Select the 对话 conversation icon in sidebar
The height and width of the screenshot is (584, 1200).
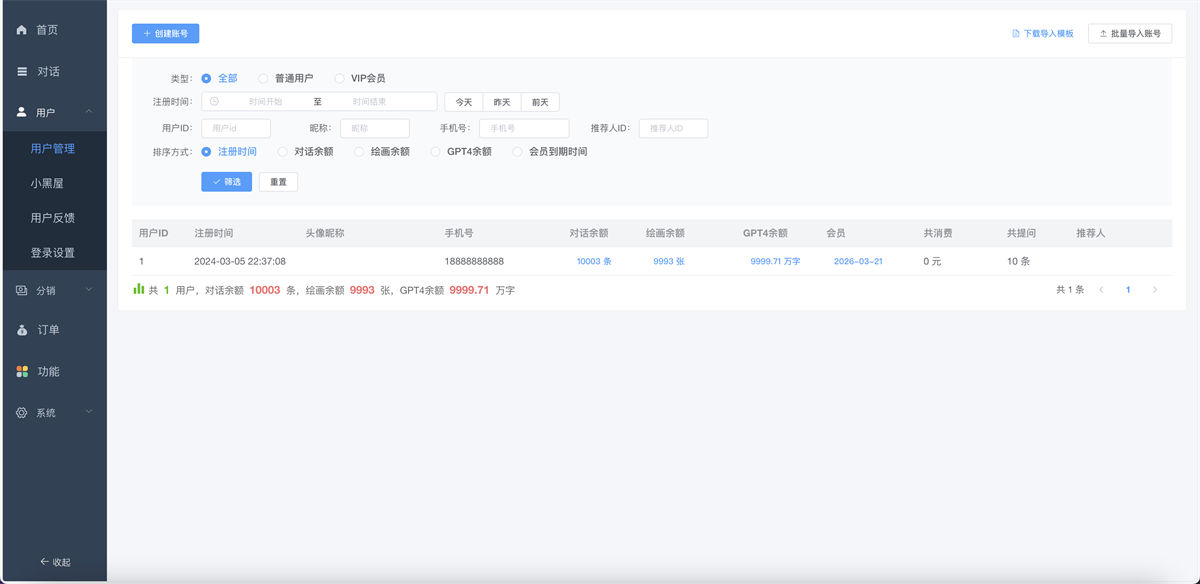tap(20, 70)
